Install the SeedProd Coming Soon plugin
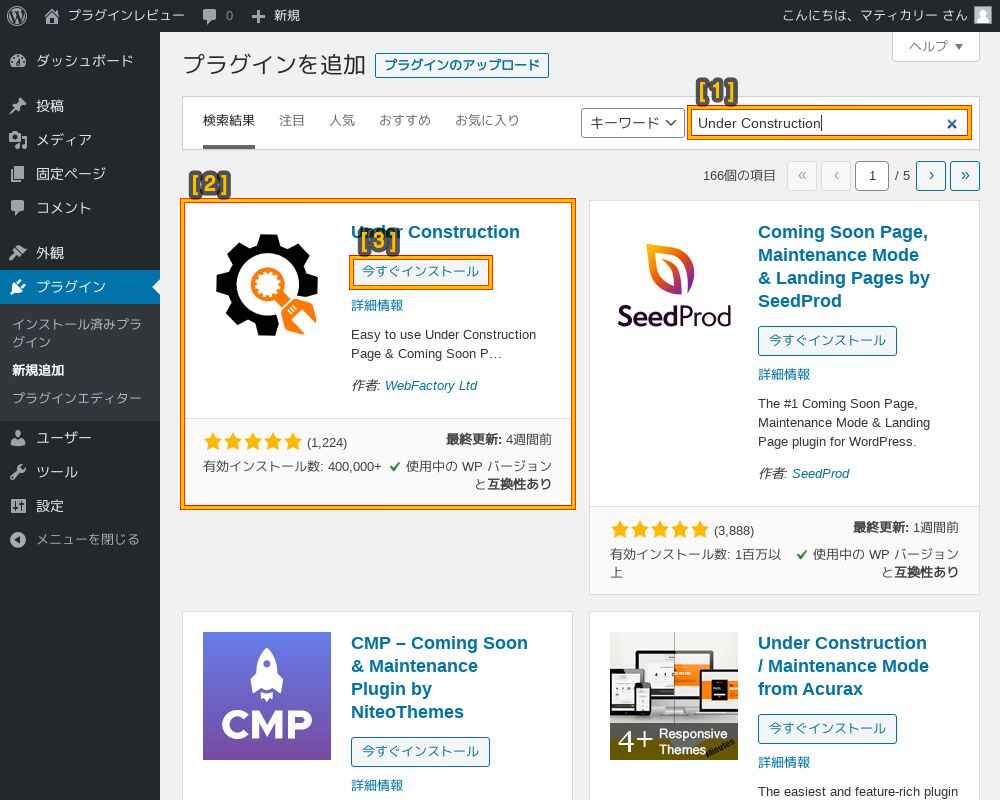The width and height of the screenshot is (1000, 800). (827, 341)
